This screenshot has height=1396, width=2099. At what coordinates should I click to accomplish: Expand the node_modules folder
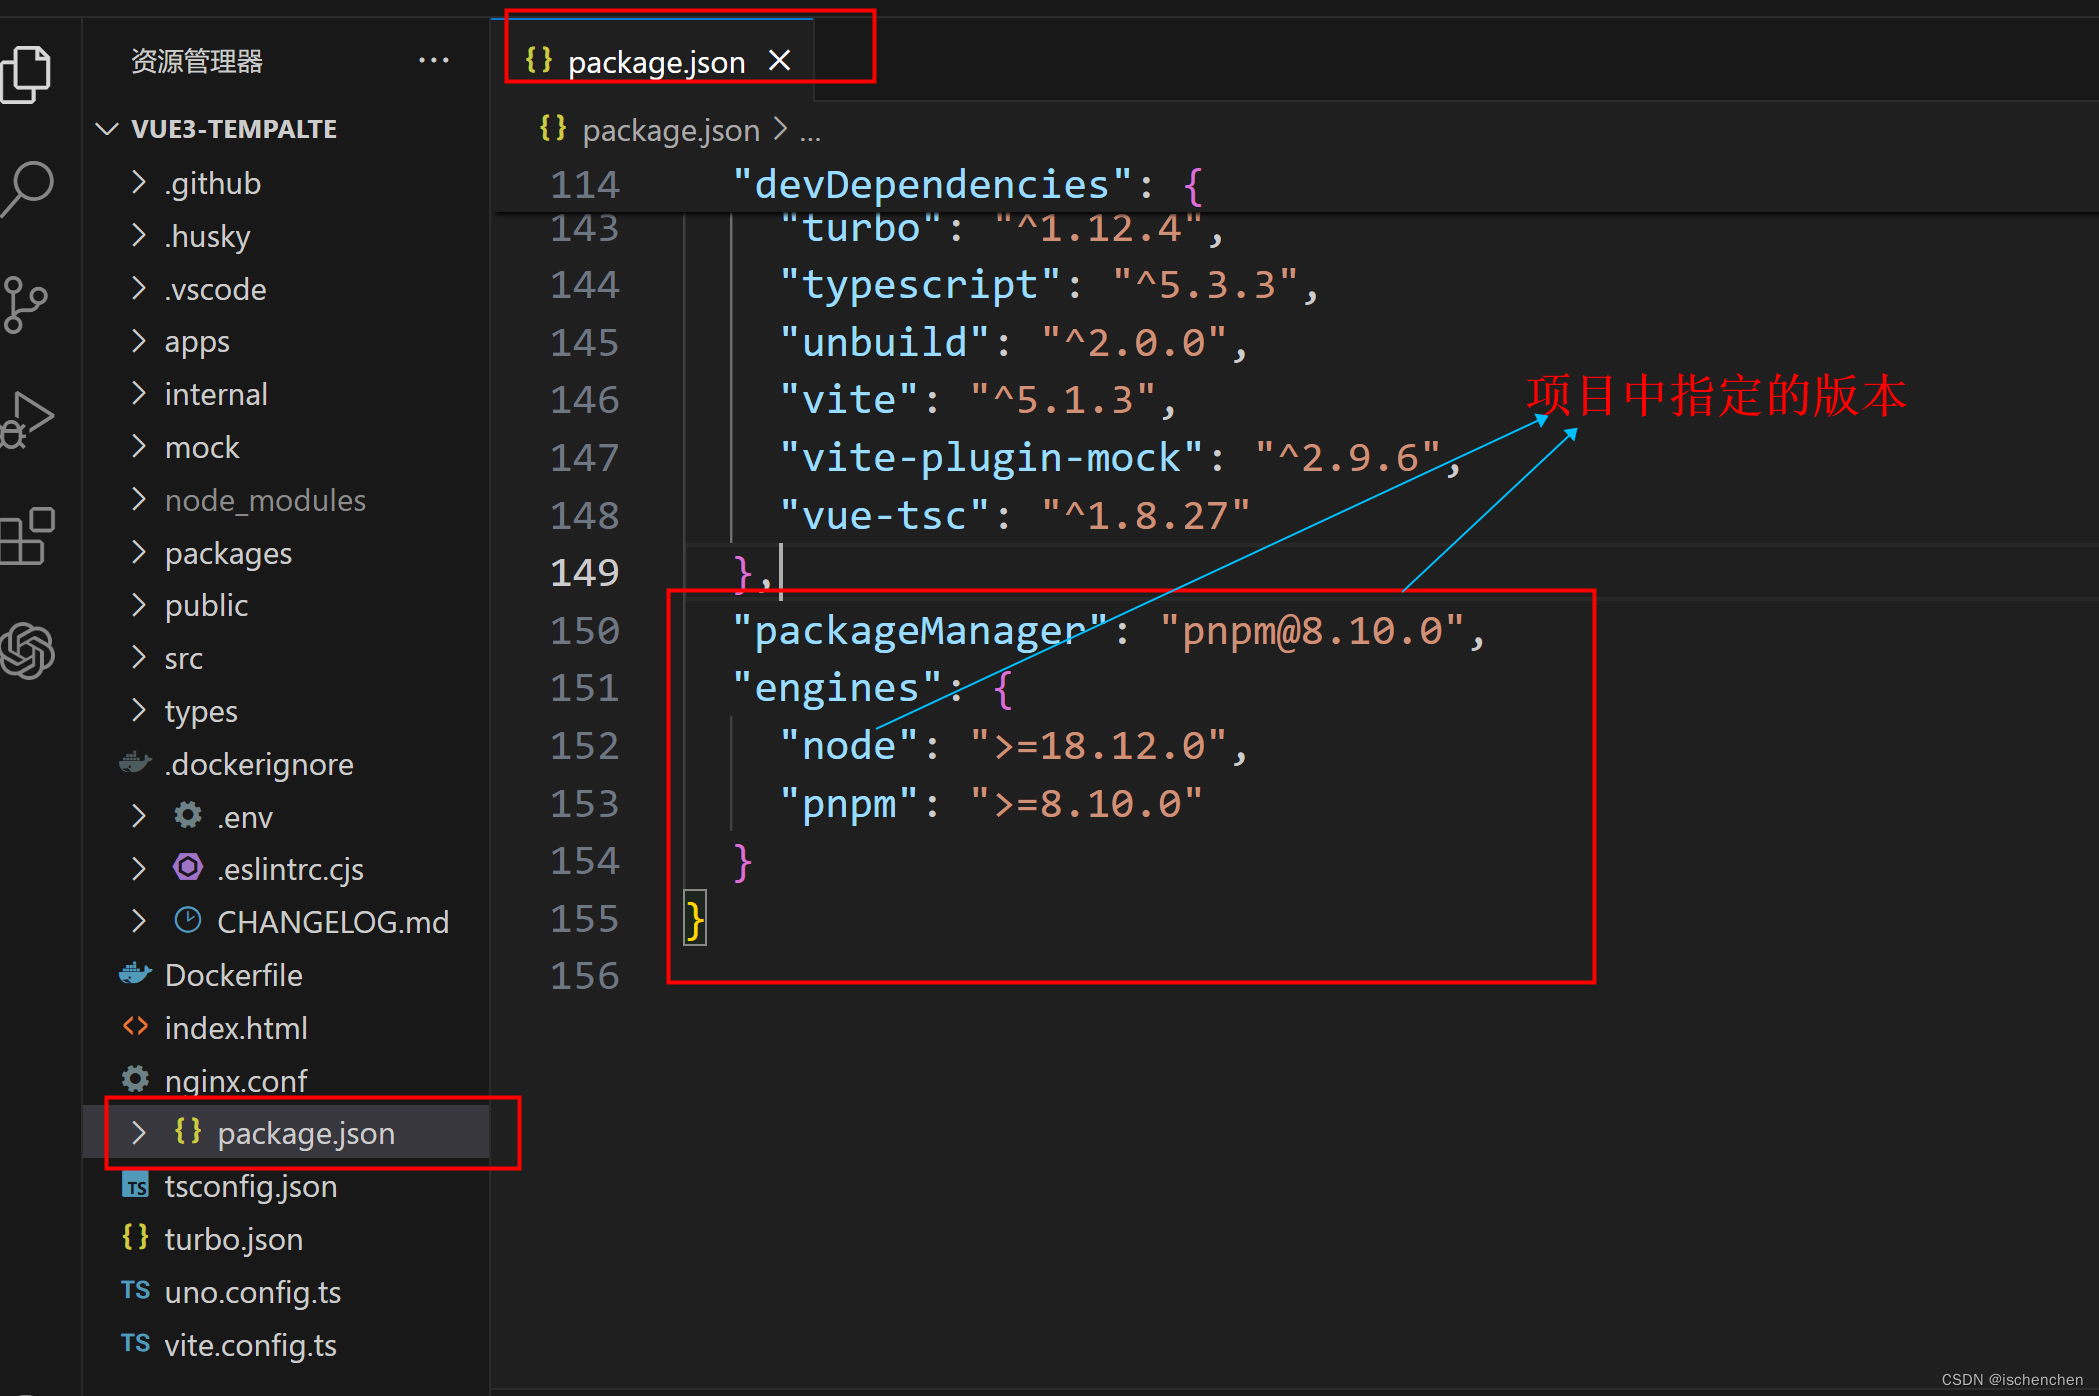pyautogui.click(x=265, y=500)
